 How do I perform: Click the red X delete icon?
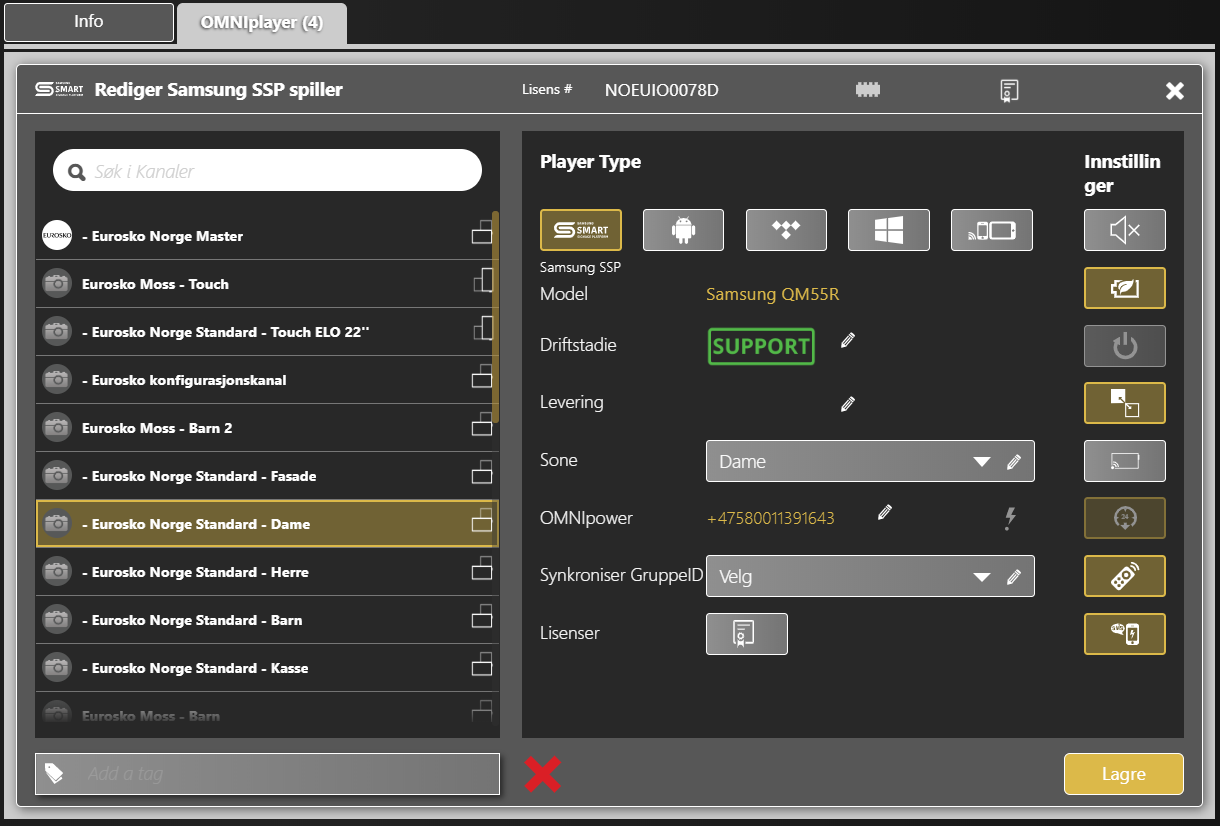coord(543,774)
